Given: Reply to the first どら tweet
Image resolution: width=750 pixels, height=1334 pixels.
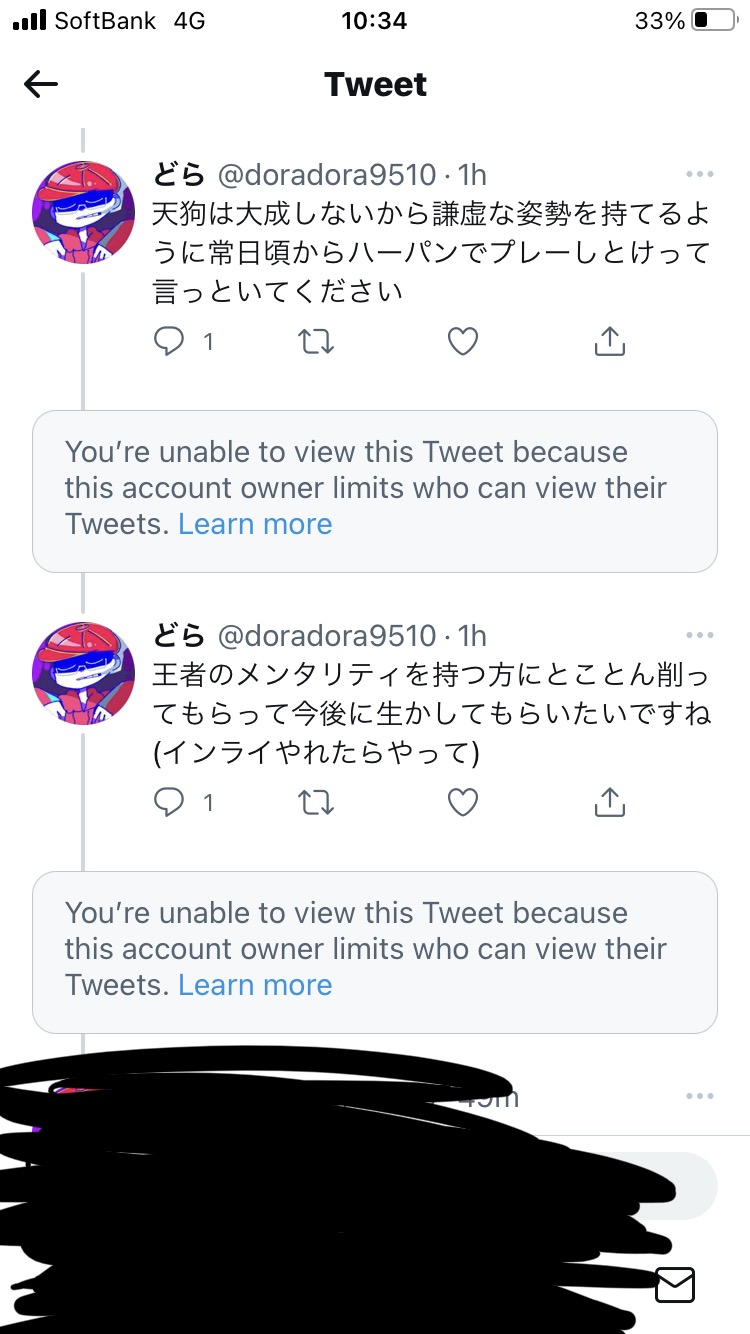Looking at the screenshot, I should [170, 342].
